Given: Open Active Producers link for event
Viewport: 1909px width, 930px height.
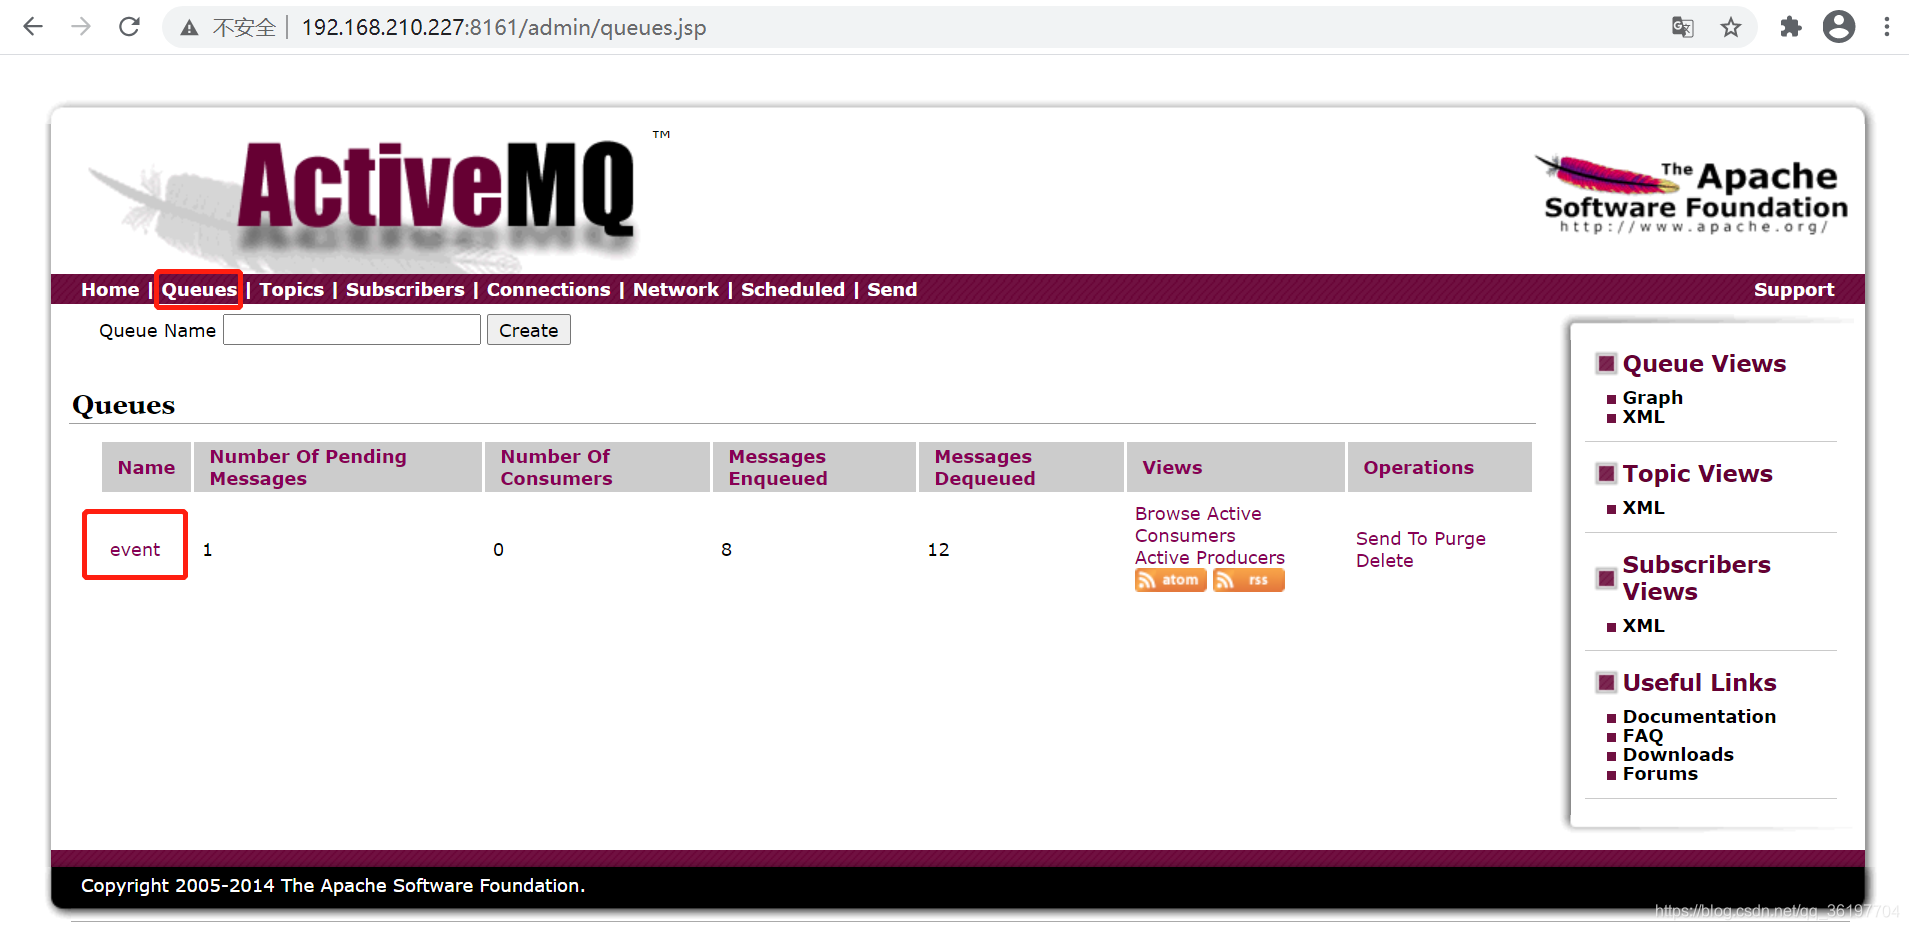Looking at the screenshot, I should 1209,557.
